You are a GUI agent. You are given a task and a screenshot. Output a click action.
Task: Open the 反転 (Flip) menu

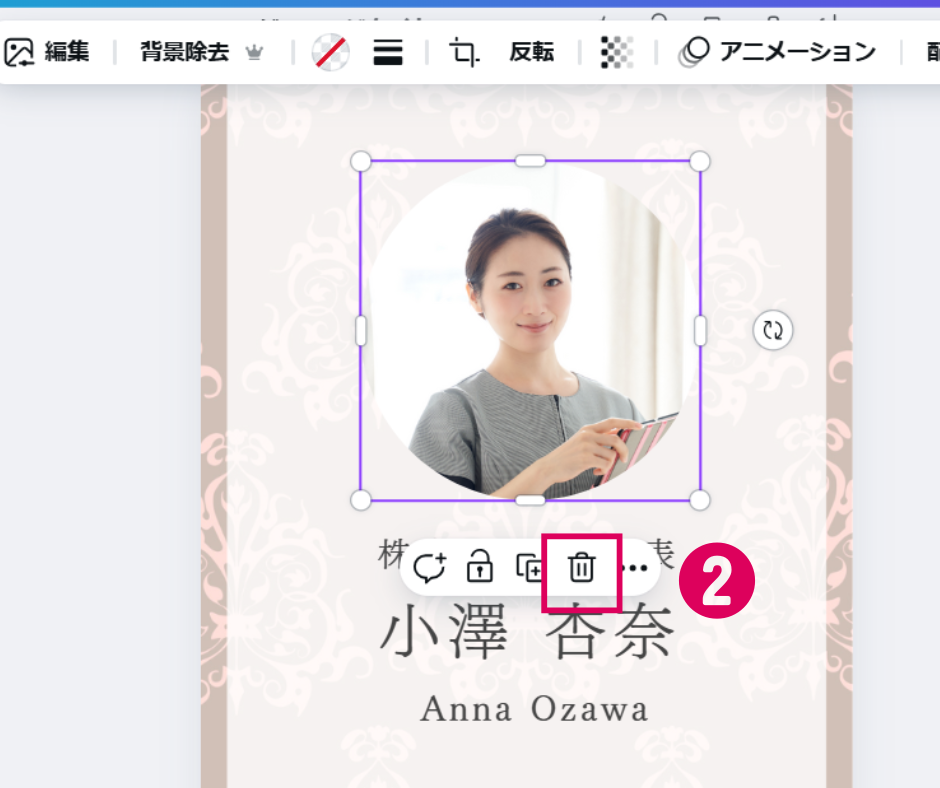(x=531, y=52)
